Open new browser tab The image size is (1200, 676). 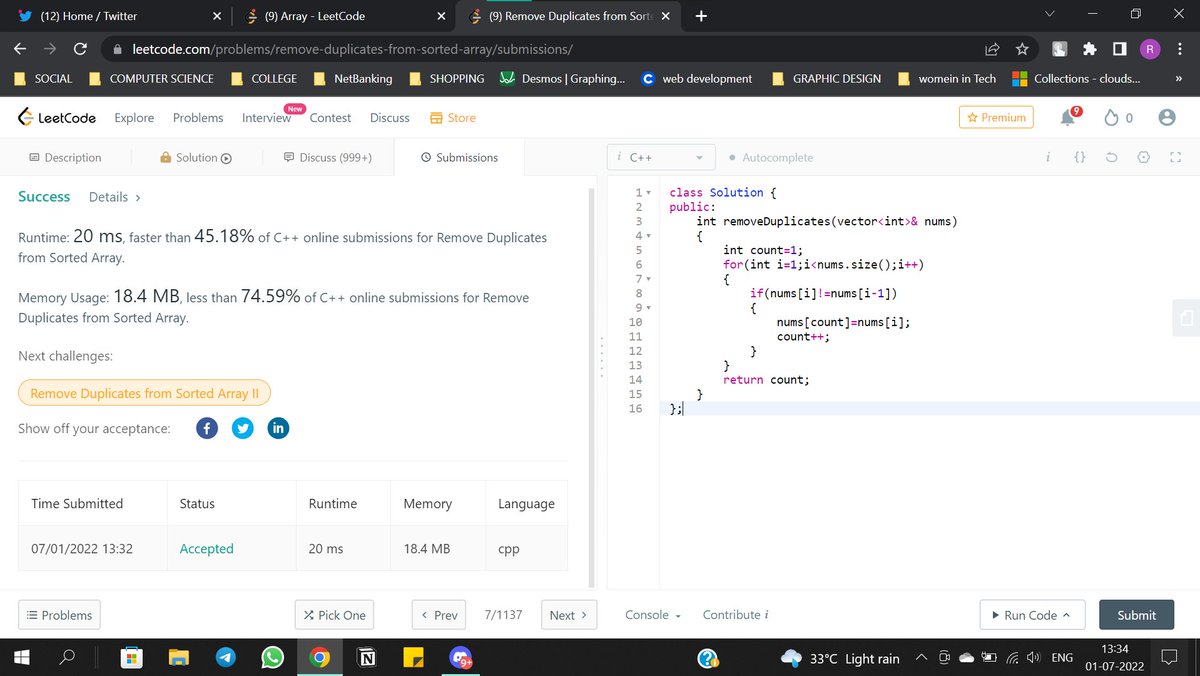[x=701, y=16]
